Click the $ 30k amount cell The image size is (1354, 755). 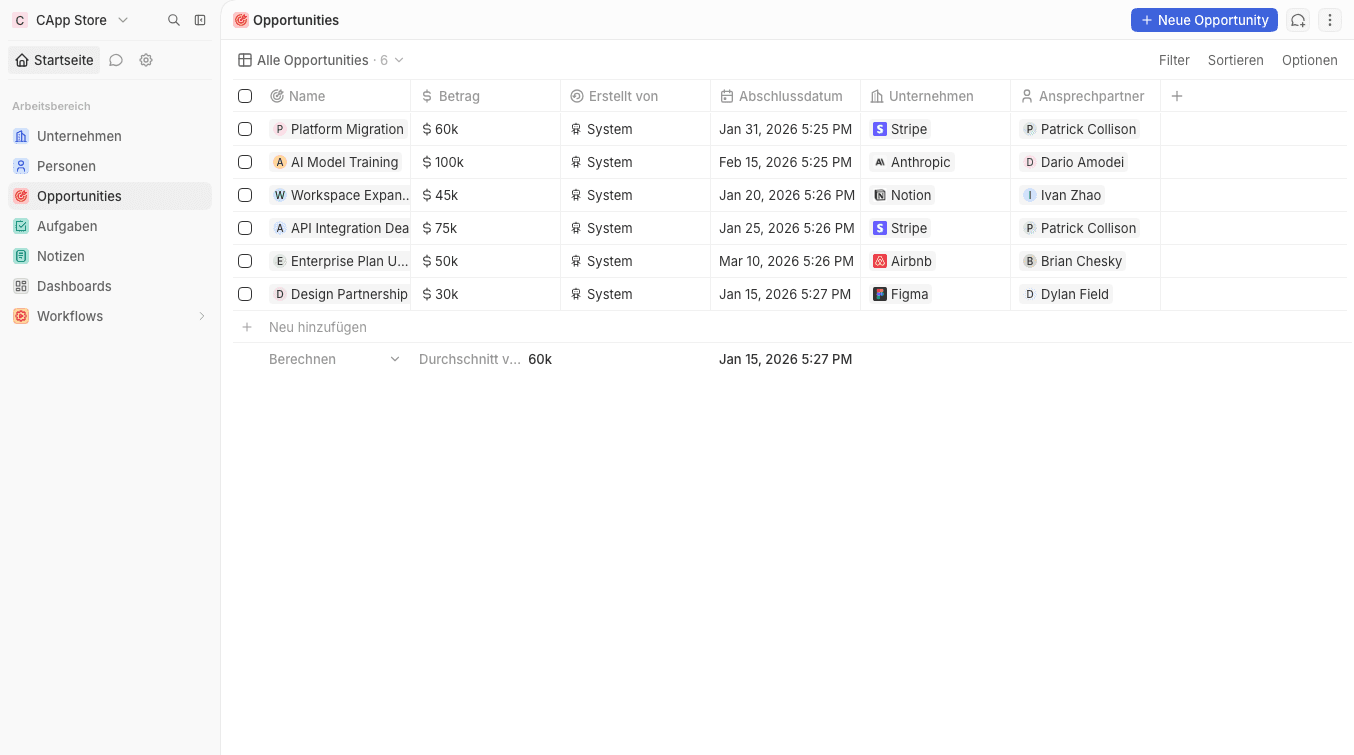(x=485, y=294)
